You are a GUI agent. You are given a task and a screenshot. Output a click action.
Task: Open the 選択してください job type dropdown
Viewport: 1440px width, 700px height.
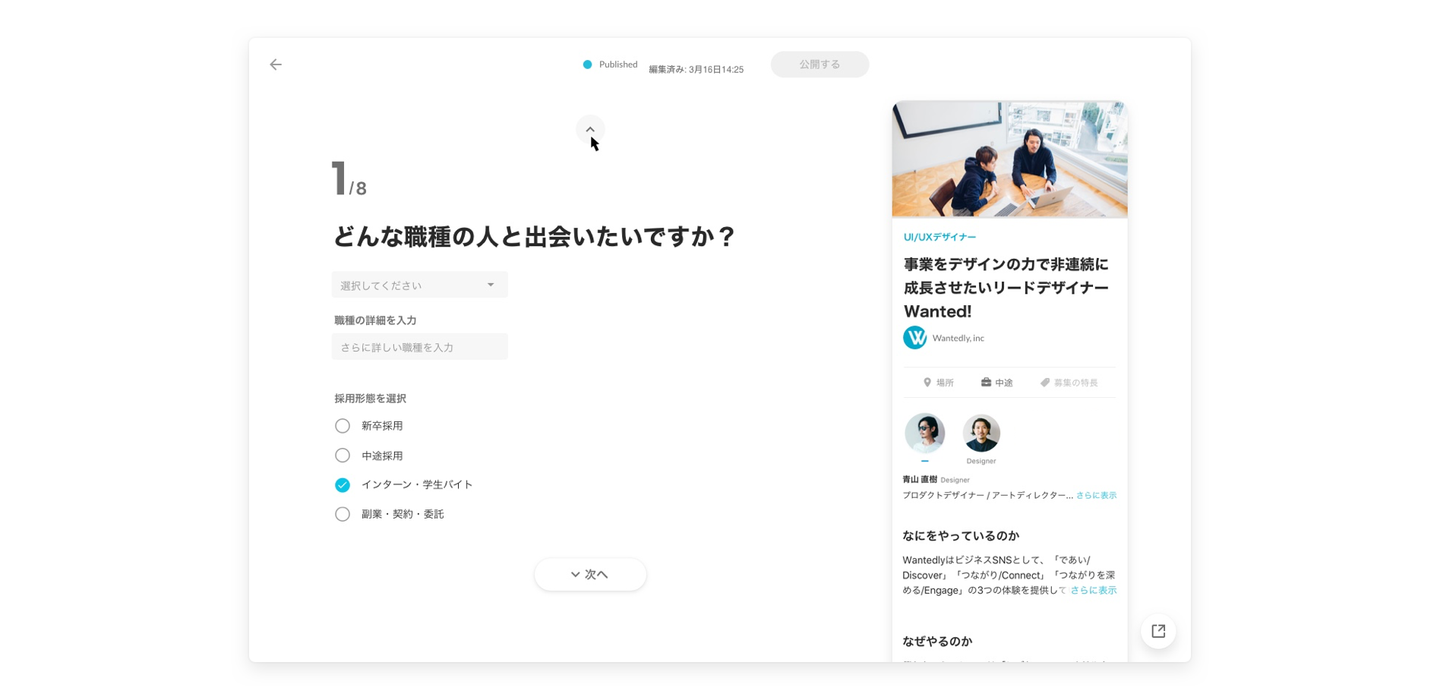(x=420, y=285)
